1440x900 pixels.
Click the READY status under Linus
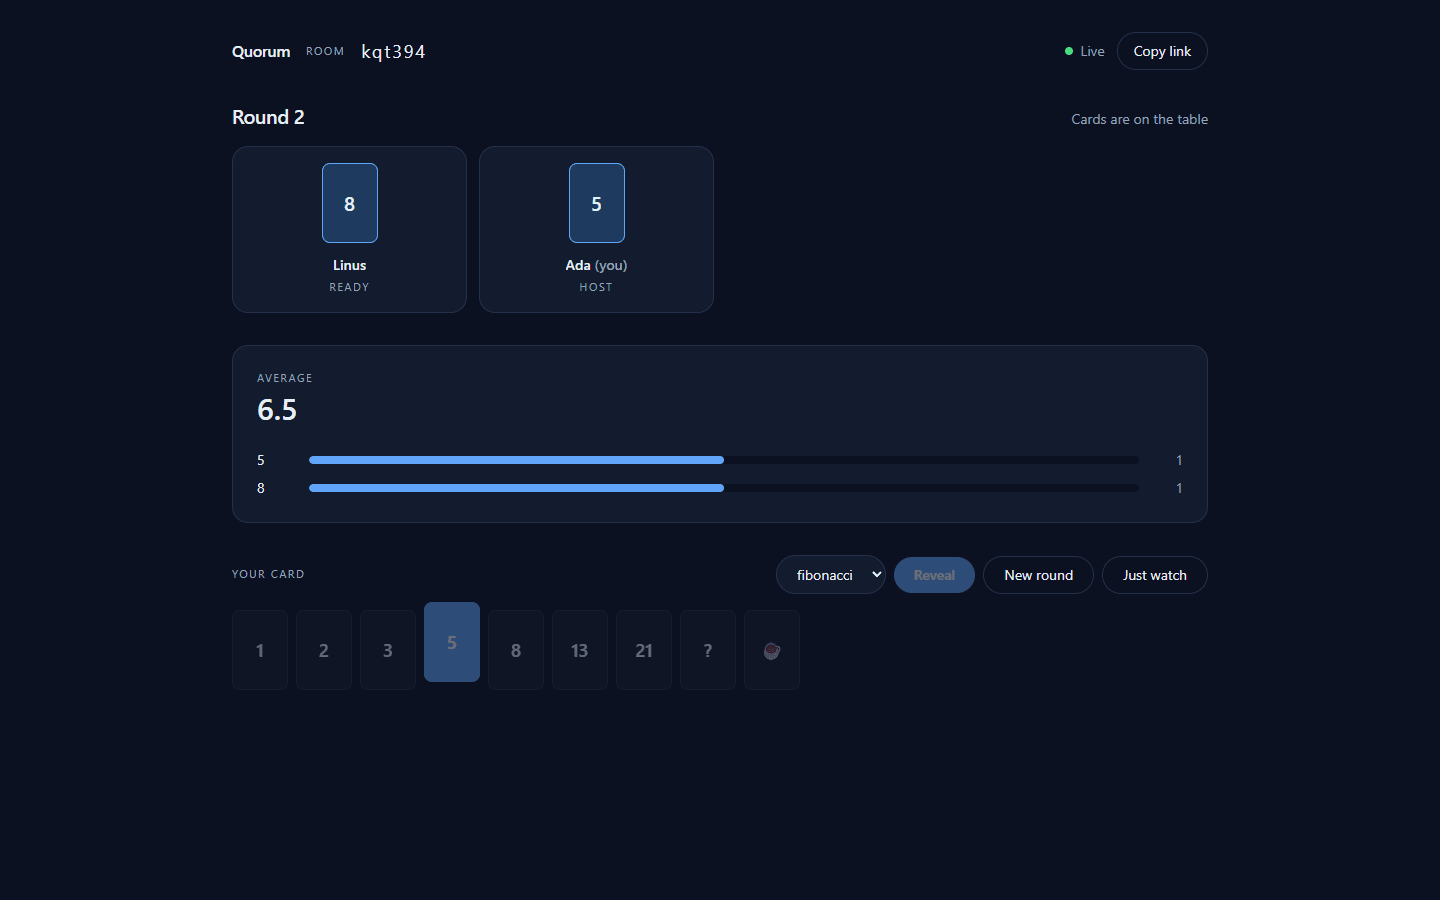[x=350, y=287]
